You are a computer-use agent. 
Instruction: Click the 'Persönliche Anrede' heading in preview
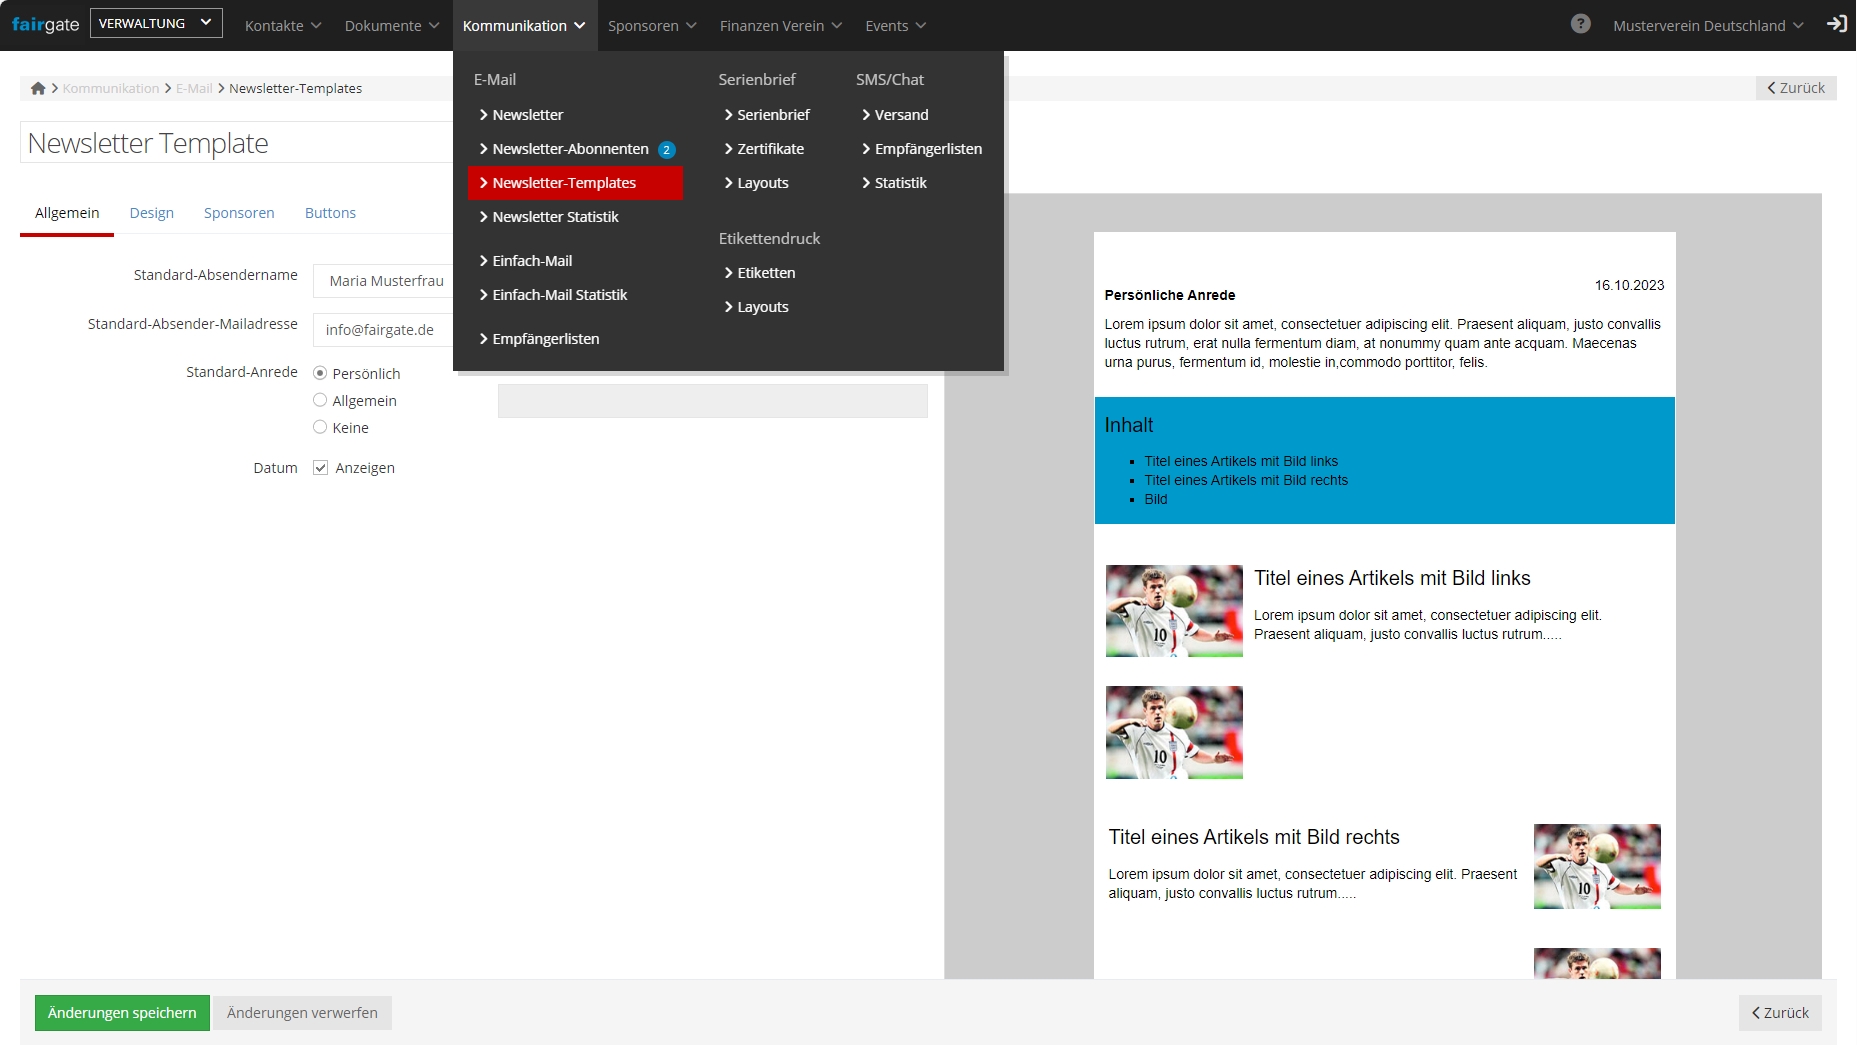(x=1170, y=295)
